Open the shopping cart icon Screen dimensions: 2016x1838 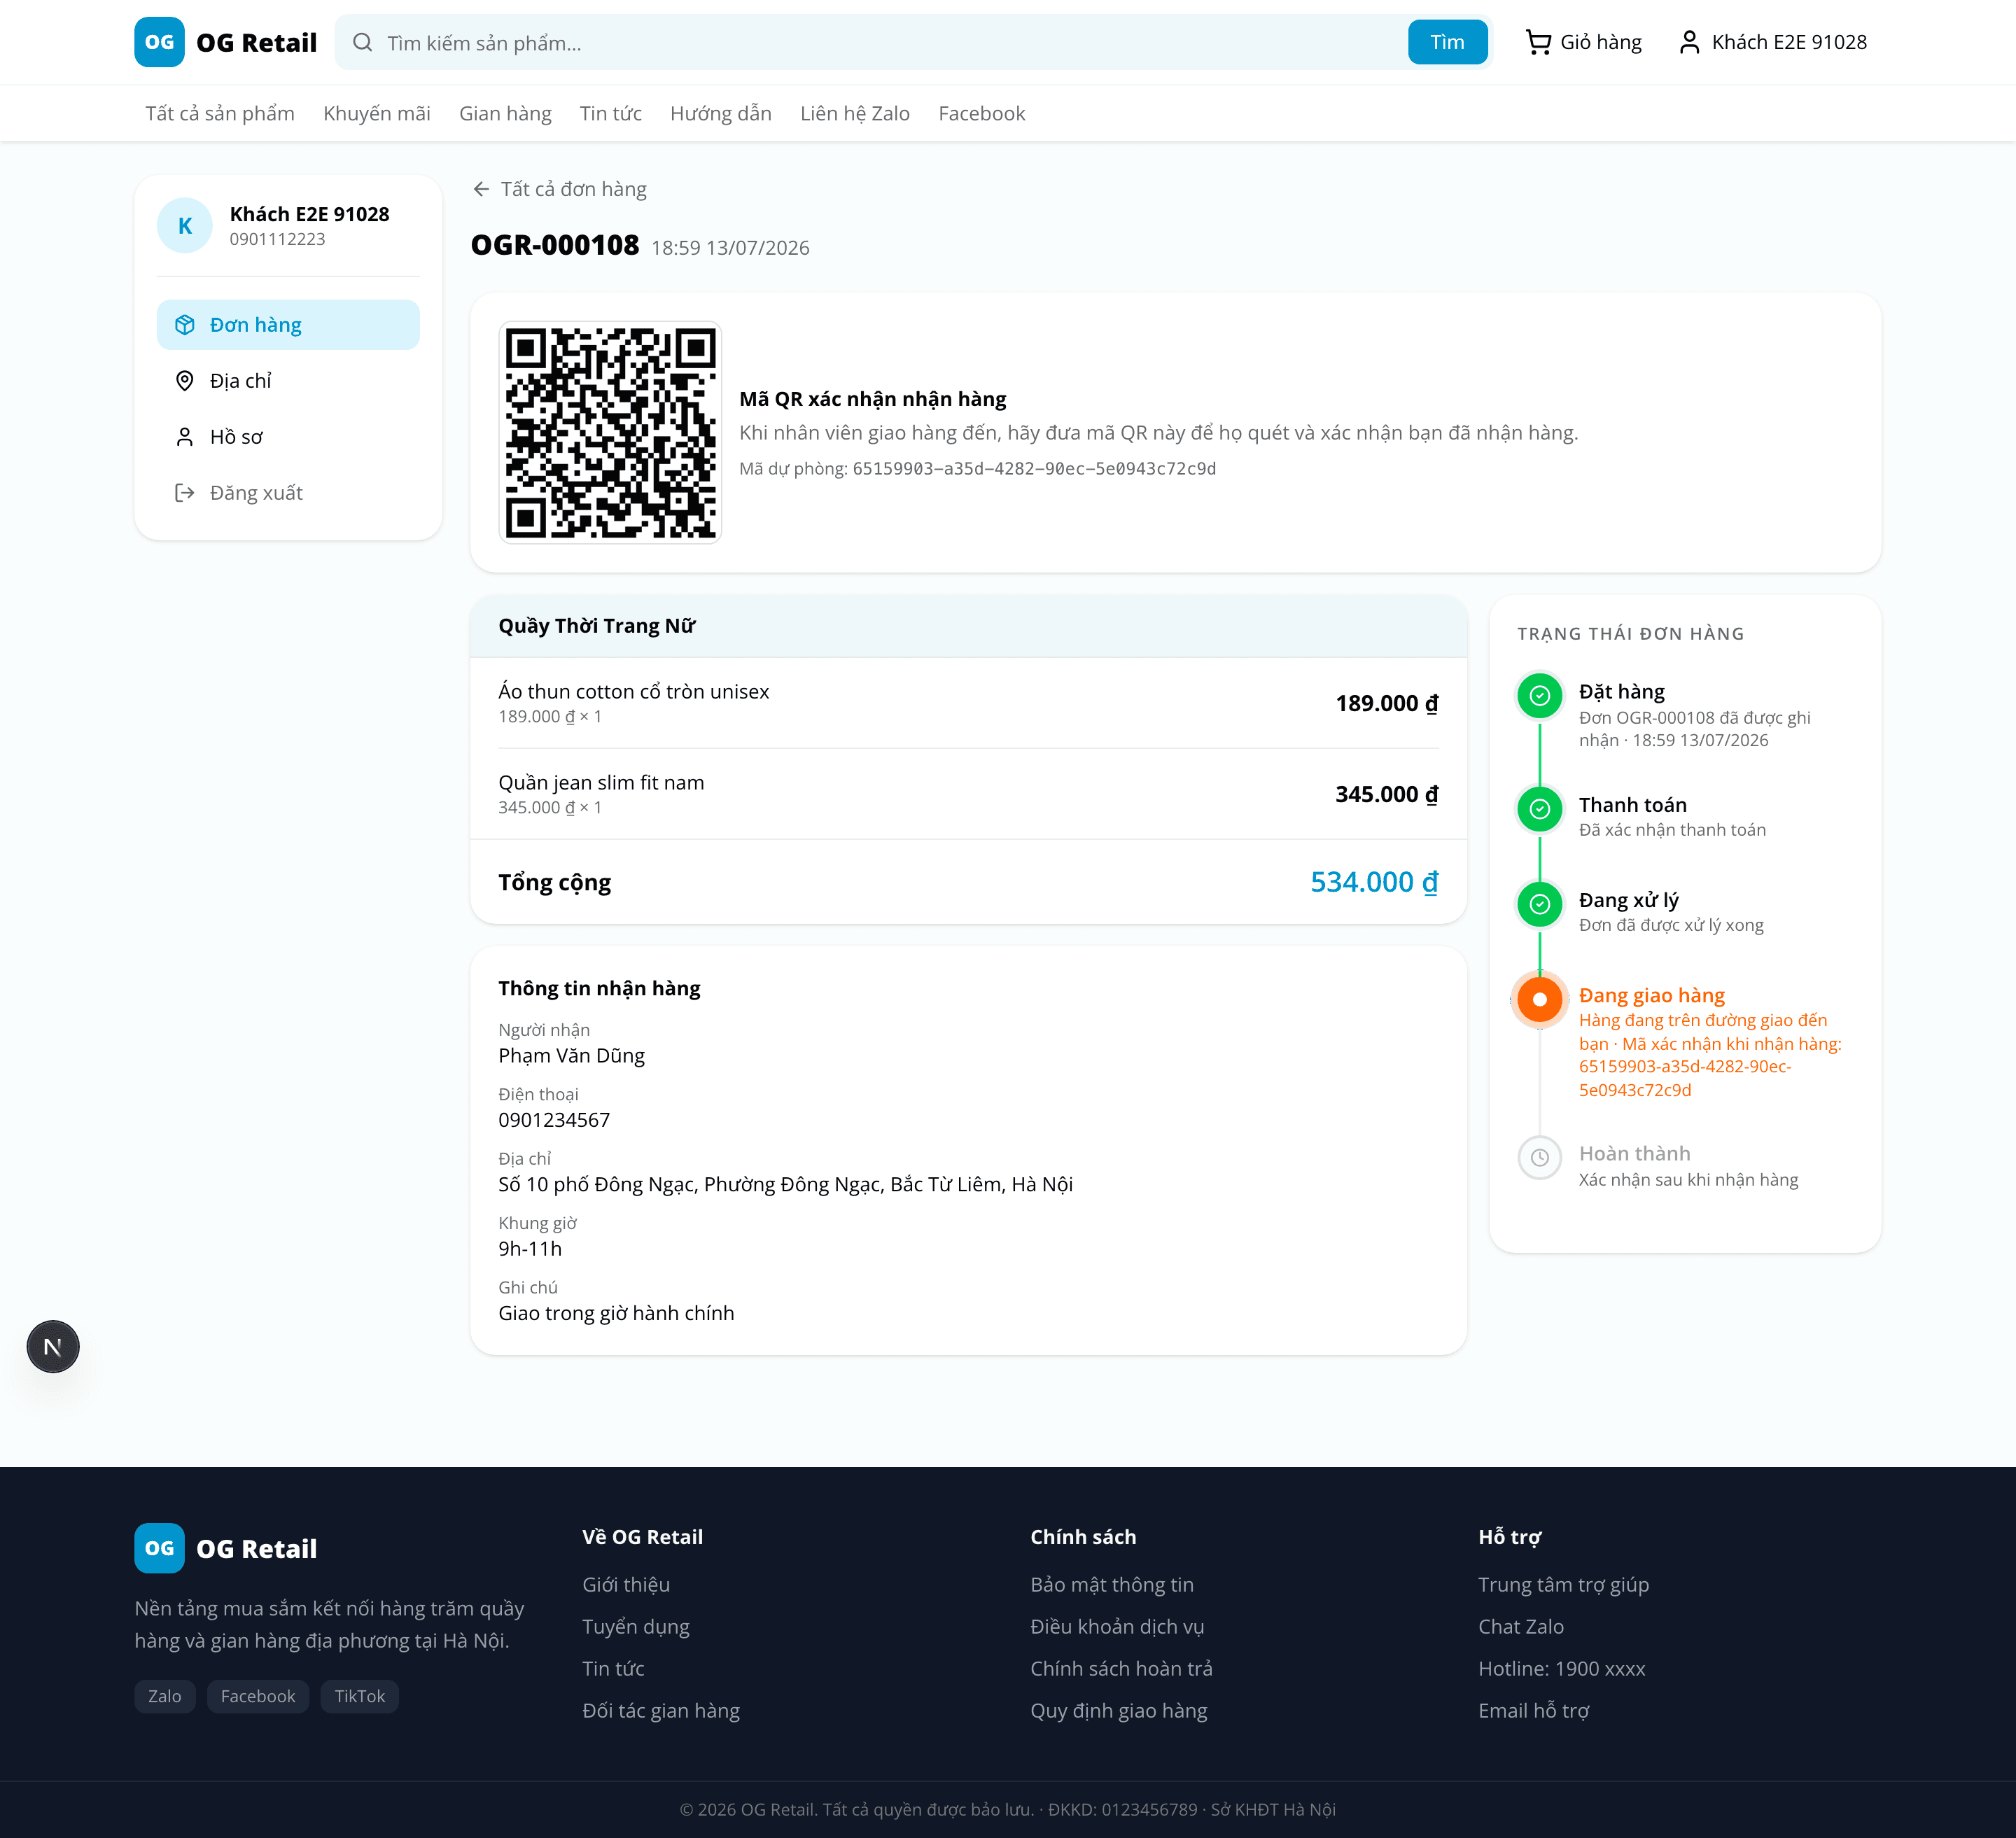[x=1538, y=42]
